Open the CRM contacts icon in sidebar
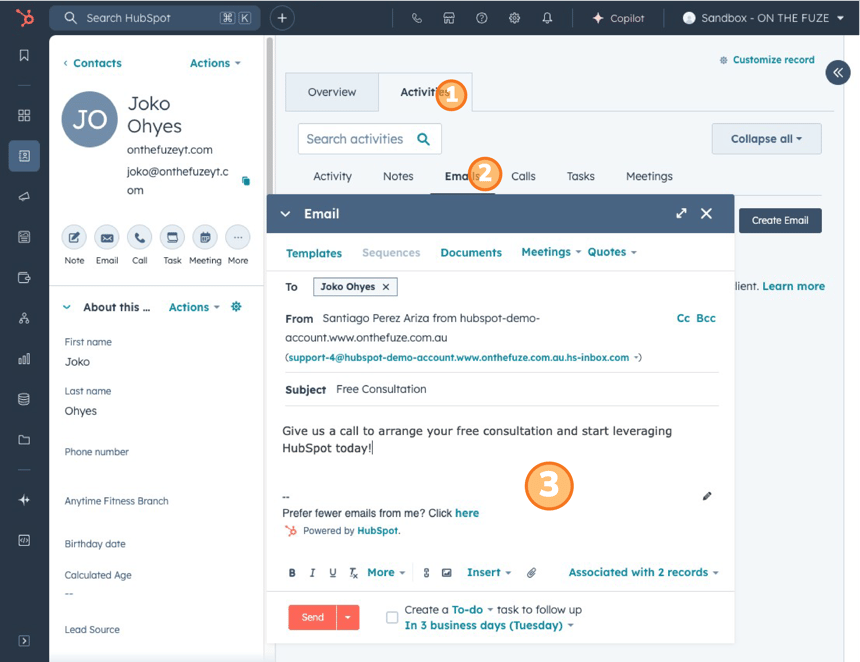 tap(24, 156)
